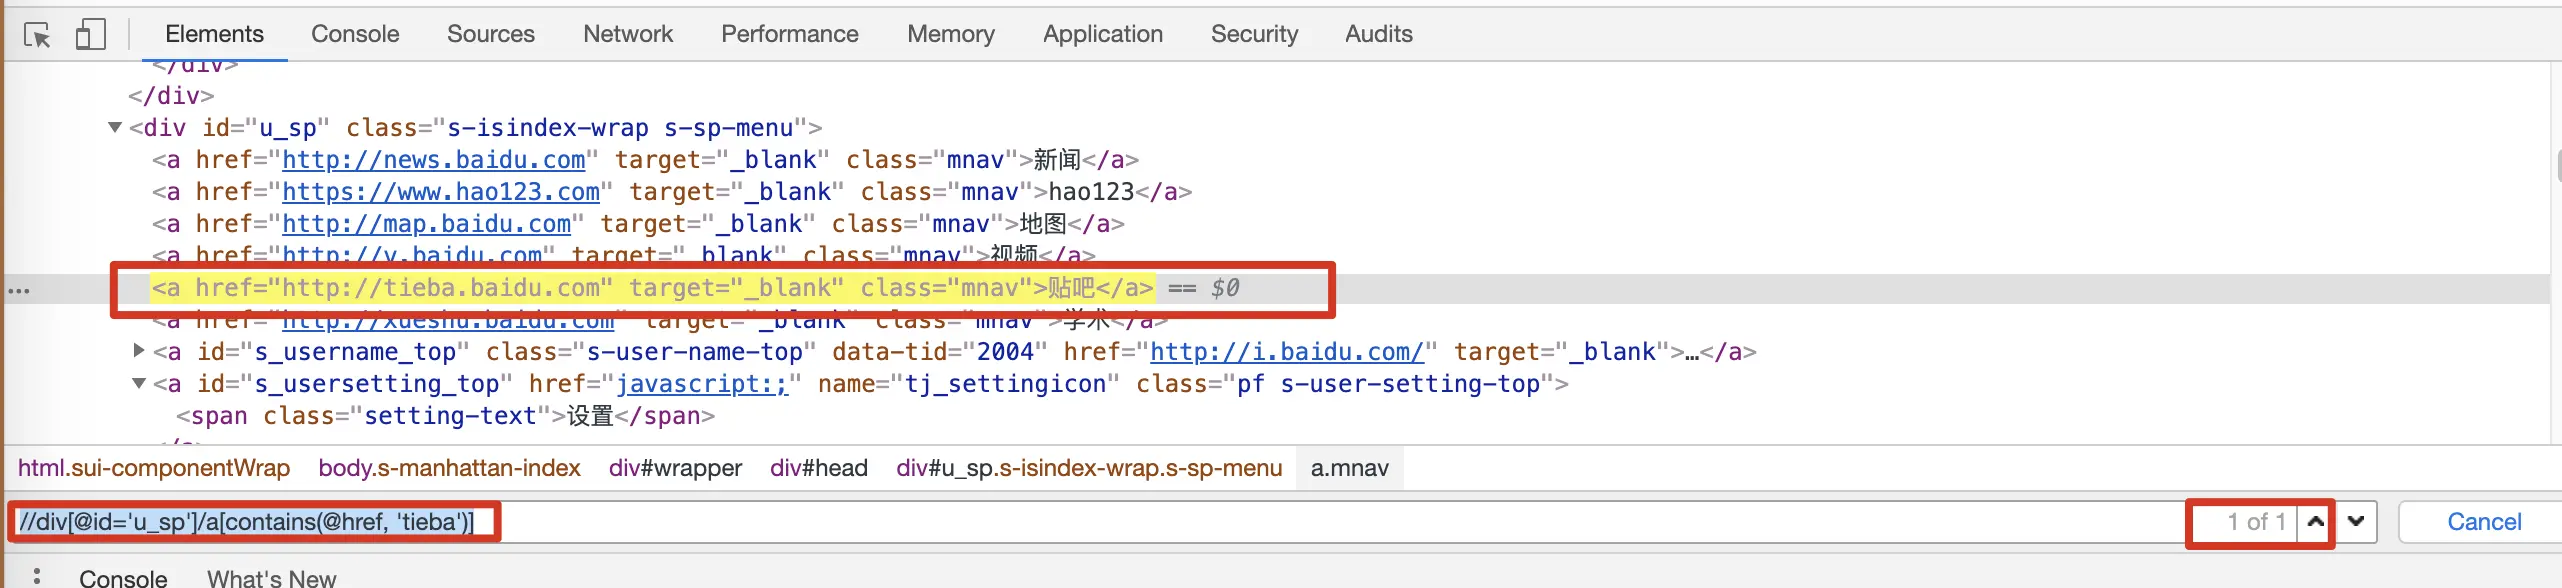Go to next search result arrow

[x=2356, y=522]
